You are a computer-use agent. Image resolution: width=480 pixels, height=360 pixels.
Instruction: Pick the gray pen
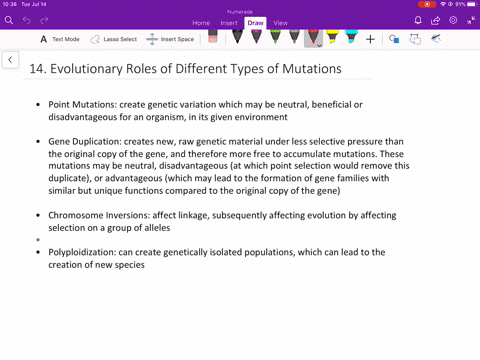click(294, 36)
